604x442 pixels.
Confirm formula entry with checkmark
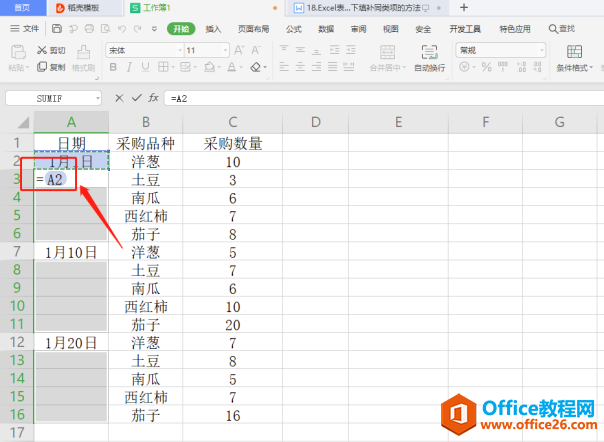pos(136,98)
